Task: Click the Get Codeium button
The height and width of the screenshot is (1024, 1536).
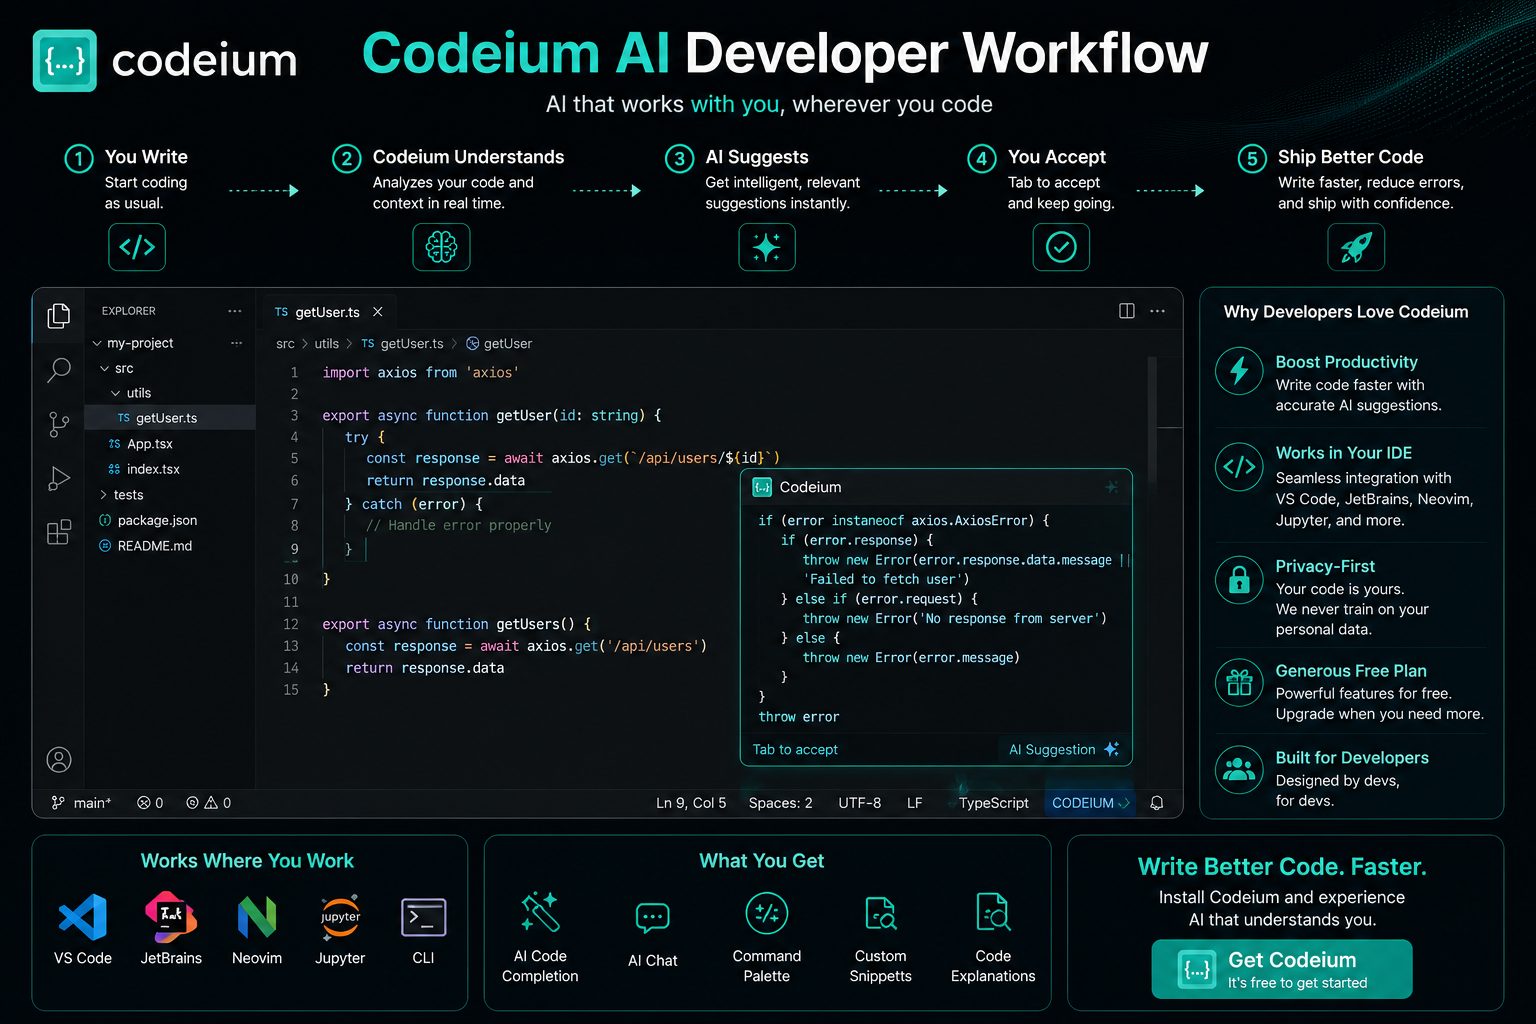Action: point(1282,969)
